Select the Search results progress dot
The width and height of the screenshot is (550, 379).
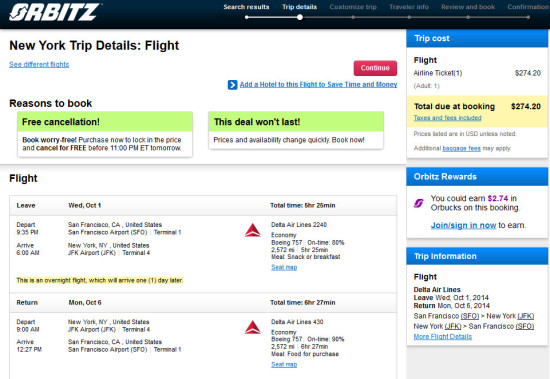click(247, 17)
